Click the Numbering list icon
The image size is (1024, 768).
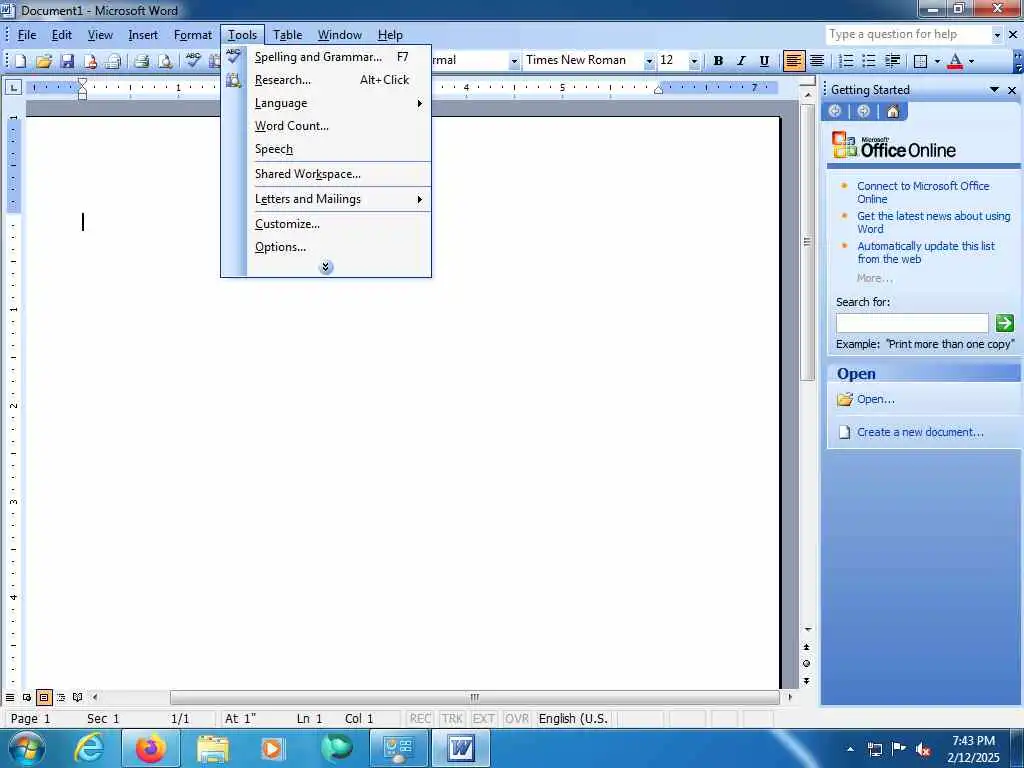846,61
